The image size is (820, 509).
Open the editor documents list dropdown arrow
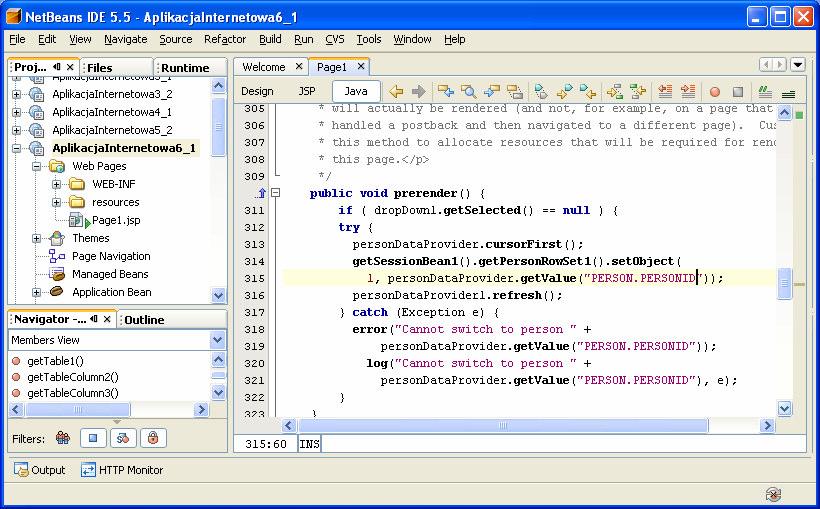798,65
